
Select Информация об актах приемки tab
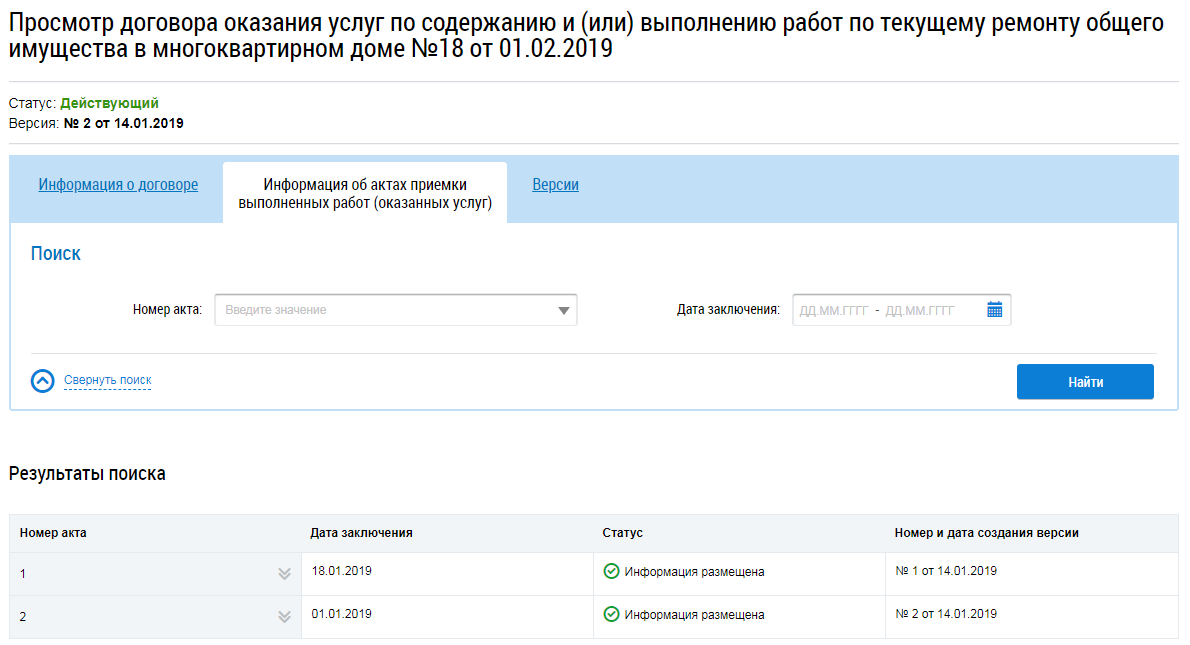point(365,194)
